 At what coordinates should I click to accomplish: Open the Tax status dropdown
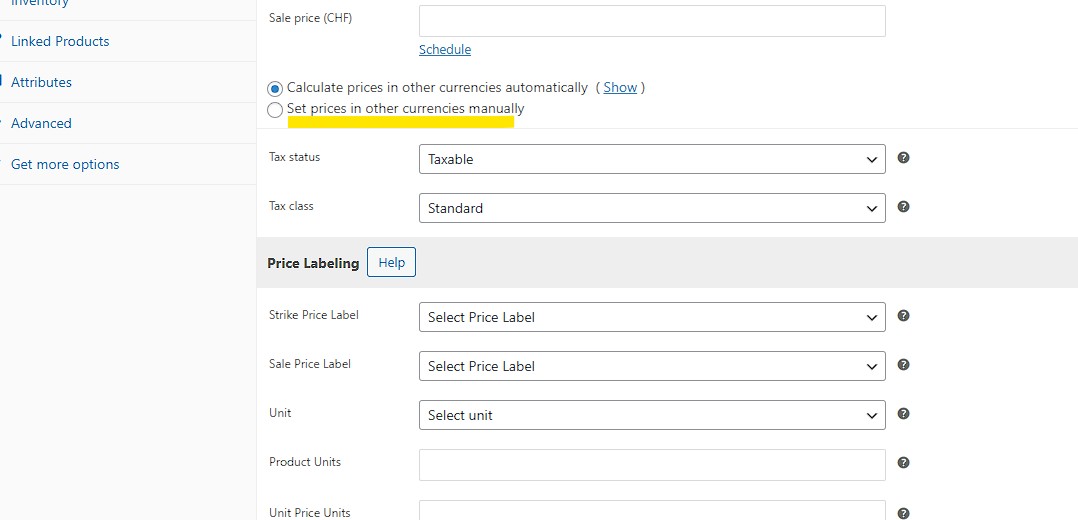pyautogui.click(x=652, y=159)
